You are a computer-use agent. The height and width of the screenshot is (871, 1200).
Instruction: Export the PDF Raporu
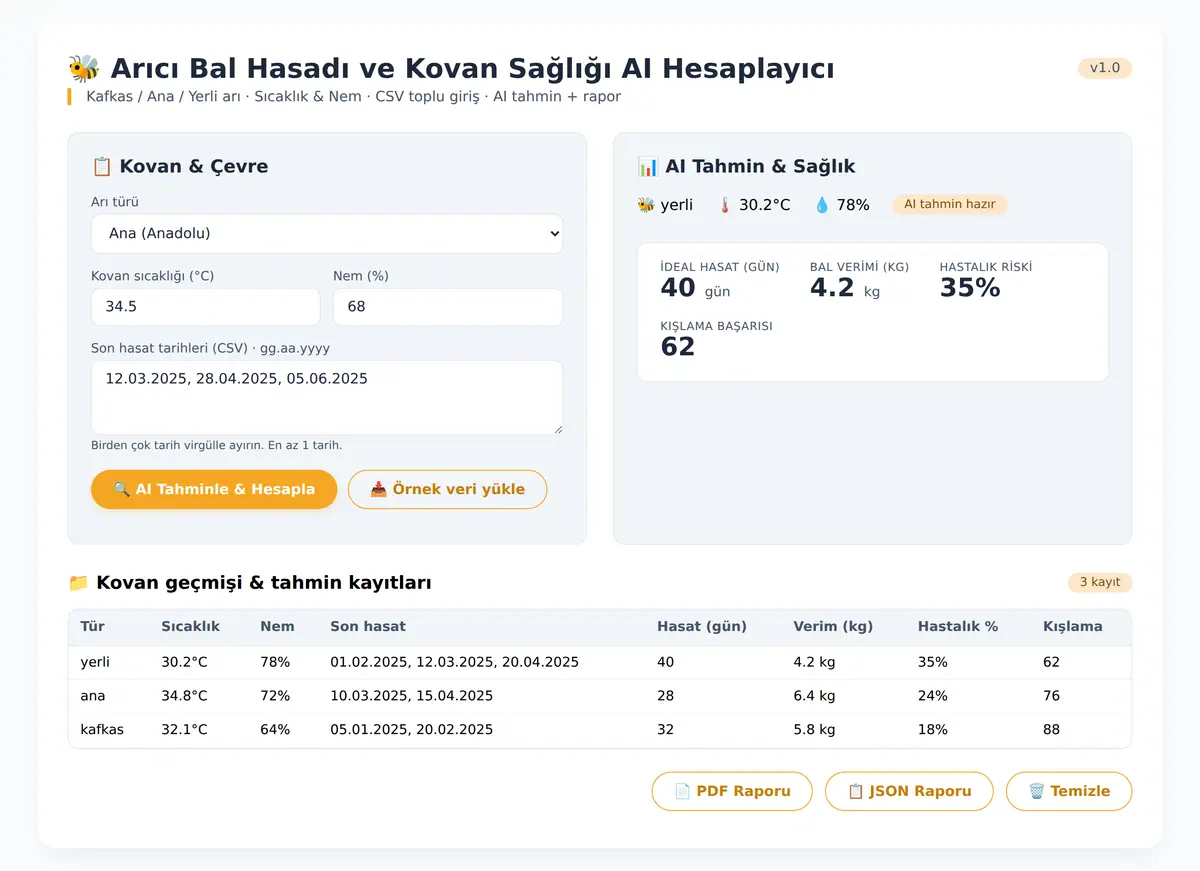point(732,791)
